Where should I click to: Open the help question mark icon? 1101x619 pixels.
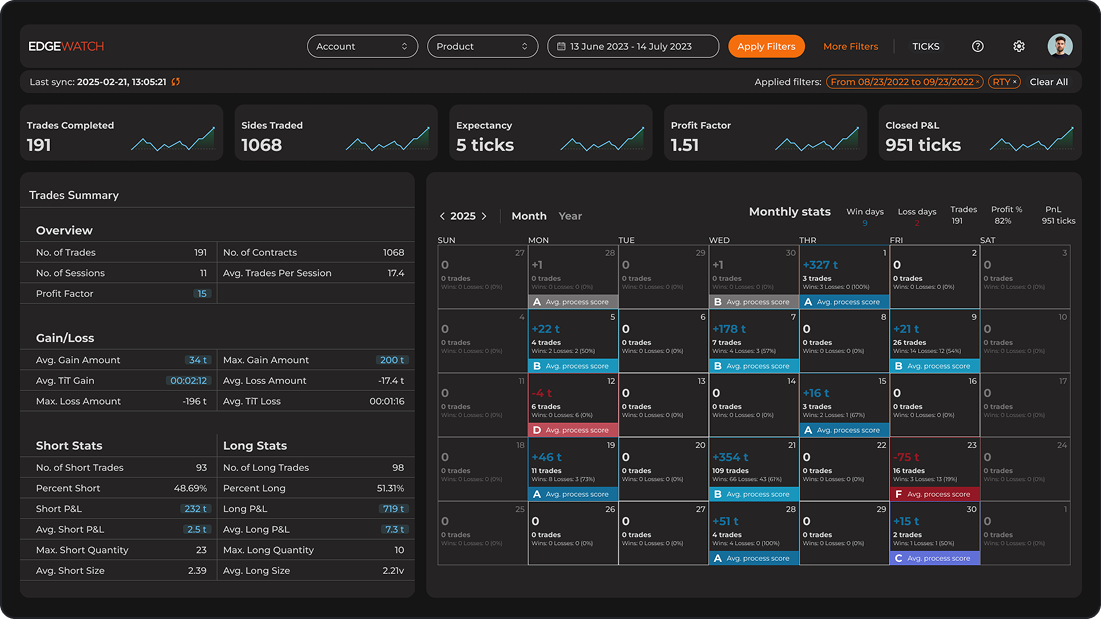tap(978, 47)
